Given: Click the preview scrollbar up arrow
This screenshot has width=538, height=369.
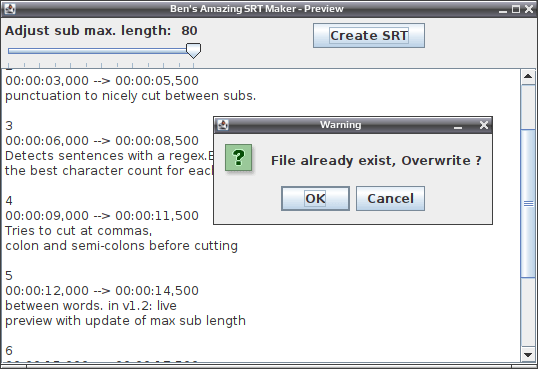Looking at the screenshot, I should click(x=528, y=77).
